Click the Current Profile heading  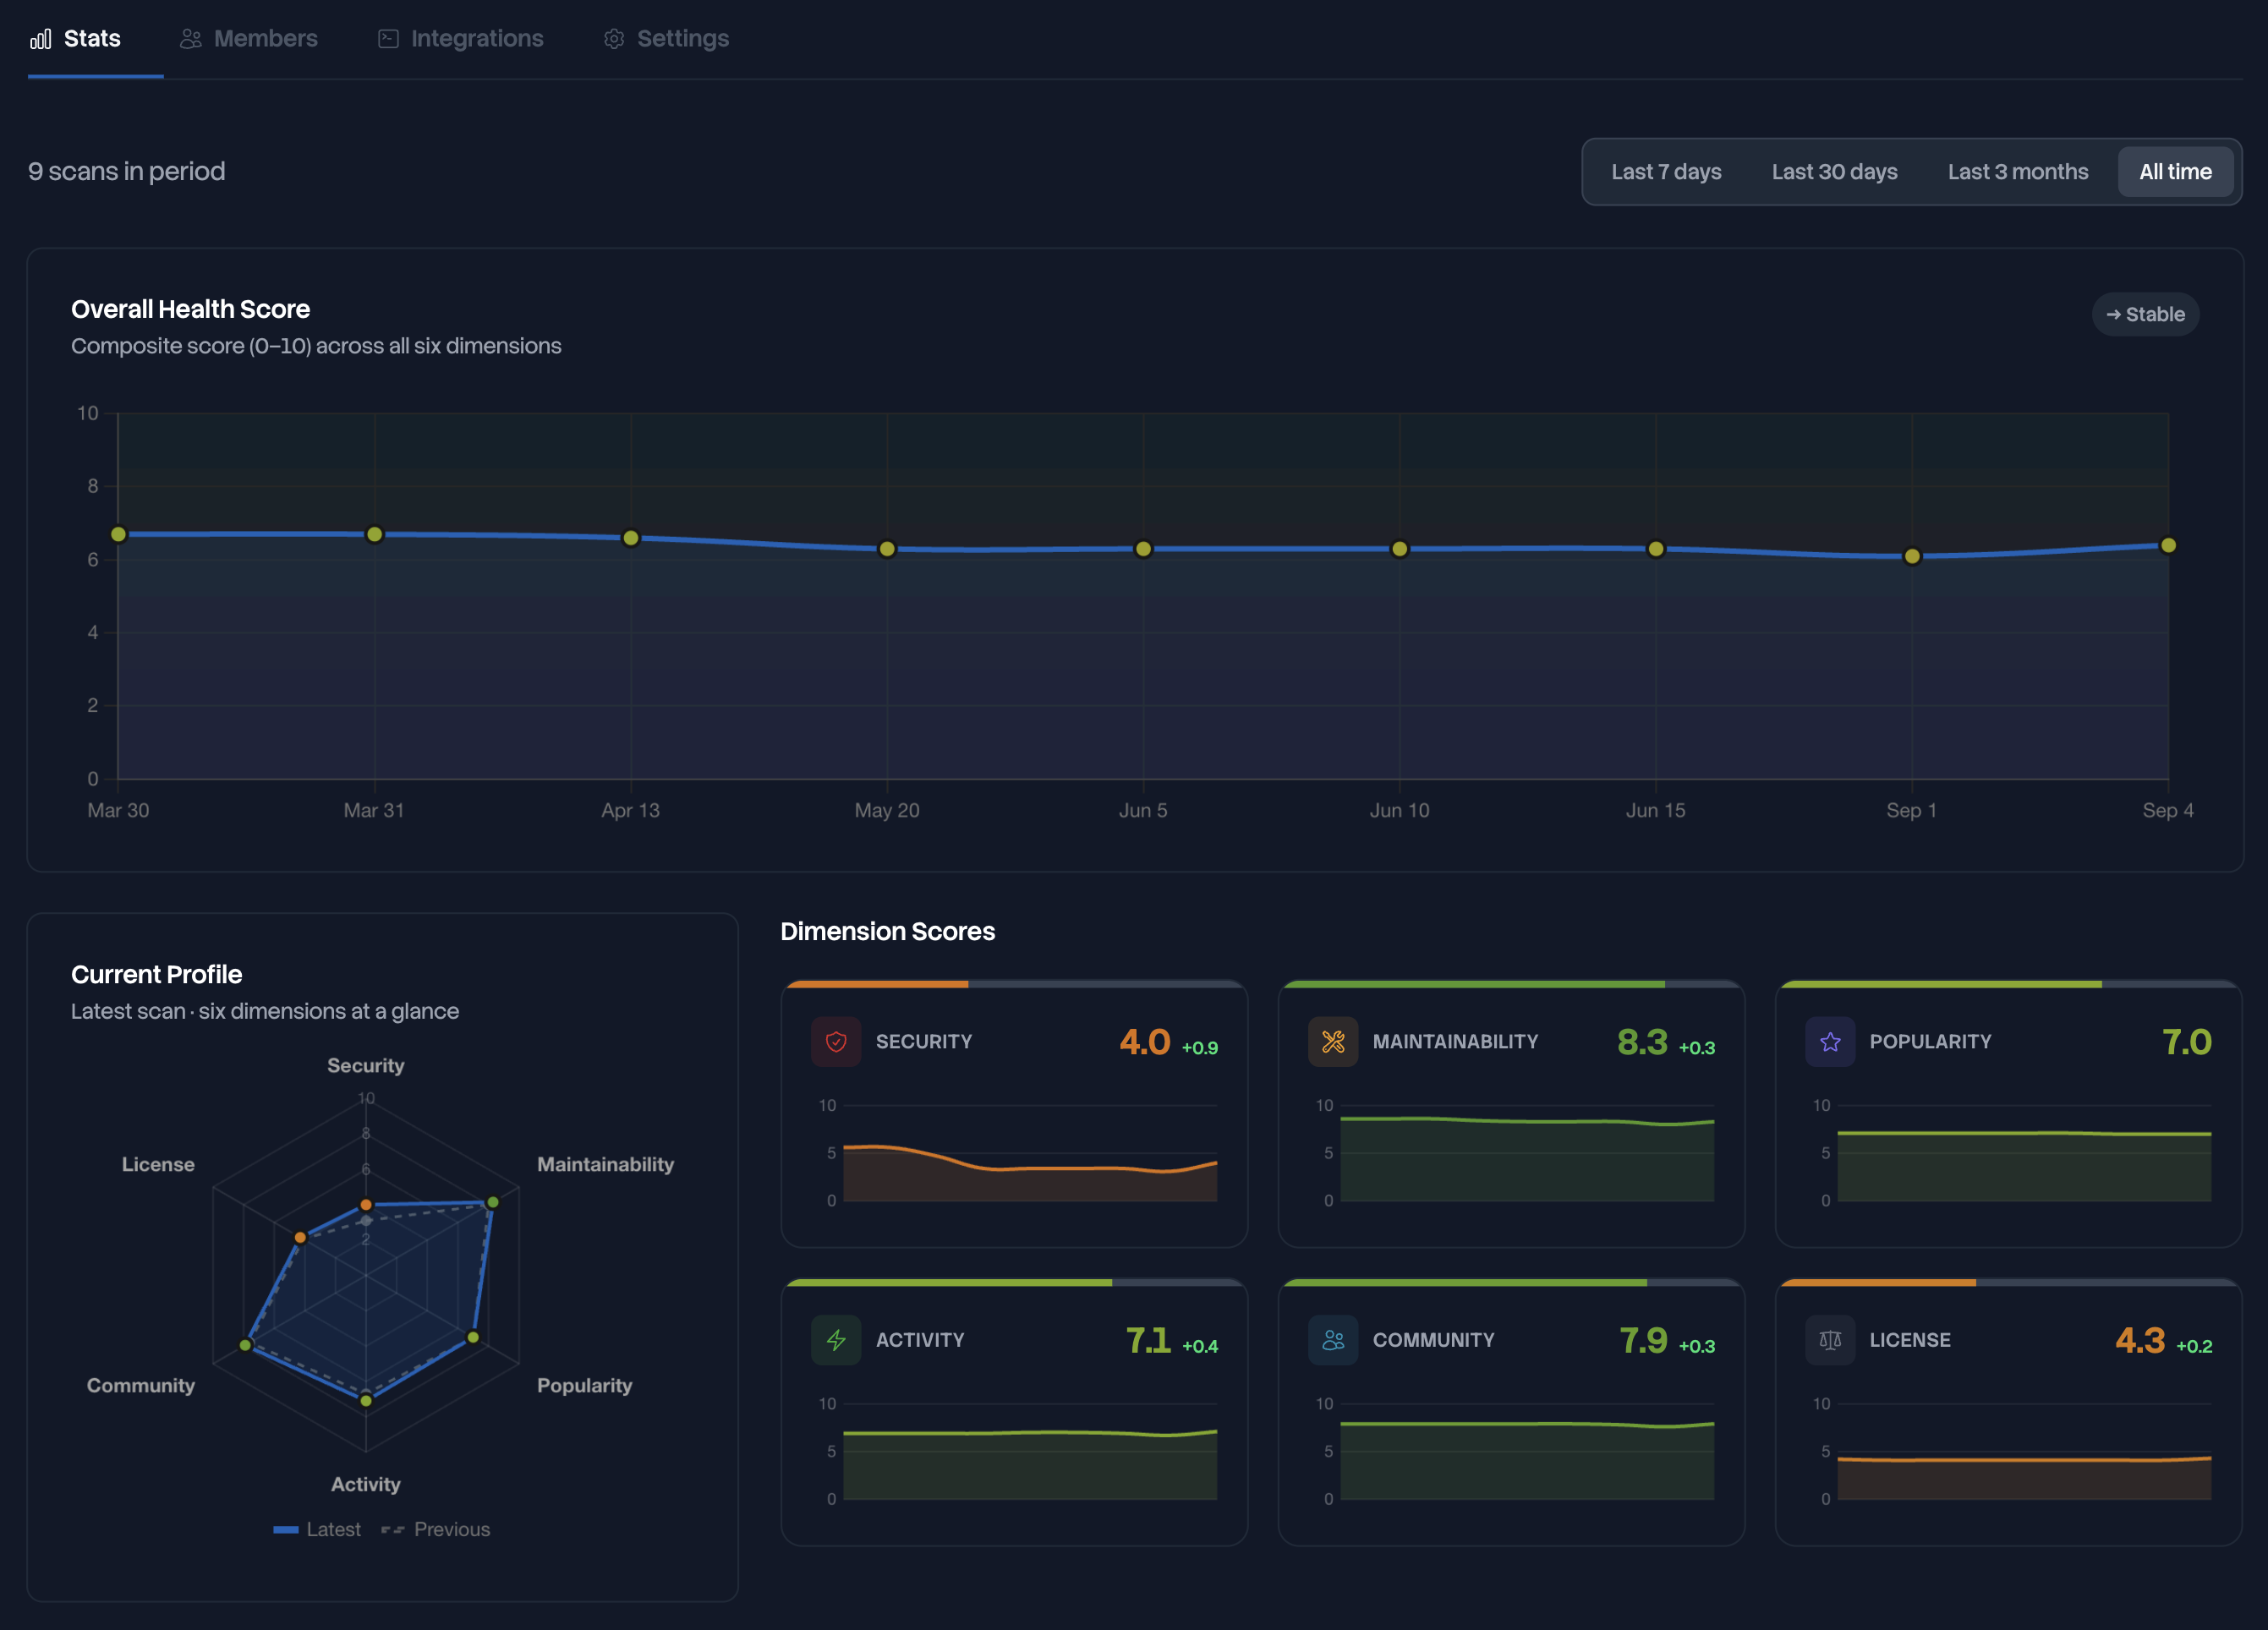pyautogui.click(x=156, y=974)
